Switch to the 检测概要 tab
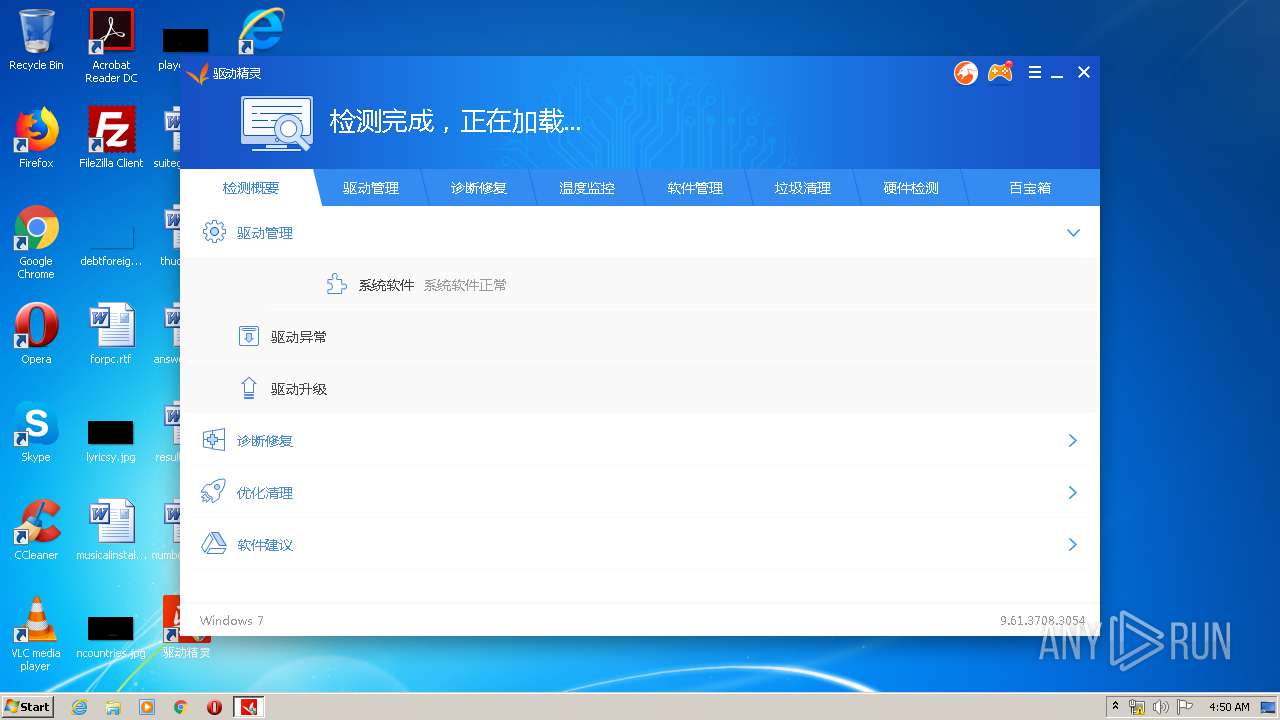The width and height of the screenshot is (1280, 720). coord(251,188)
